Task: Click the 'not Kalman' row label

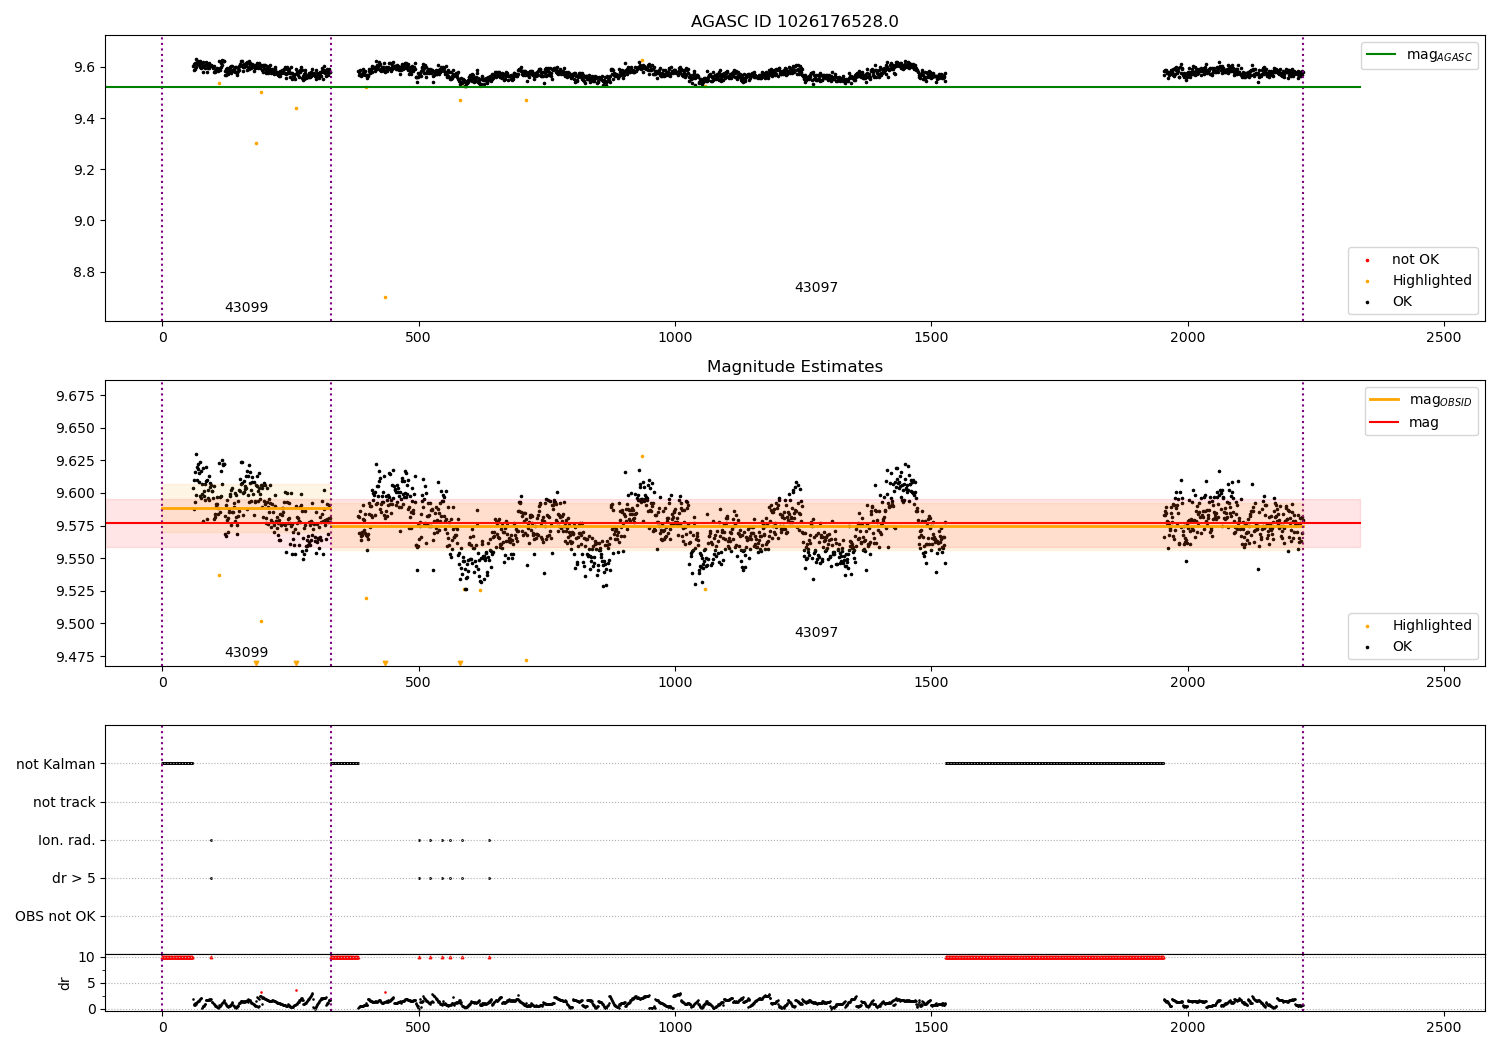Action: [x=56, y=764]
